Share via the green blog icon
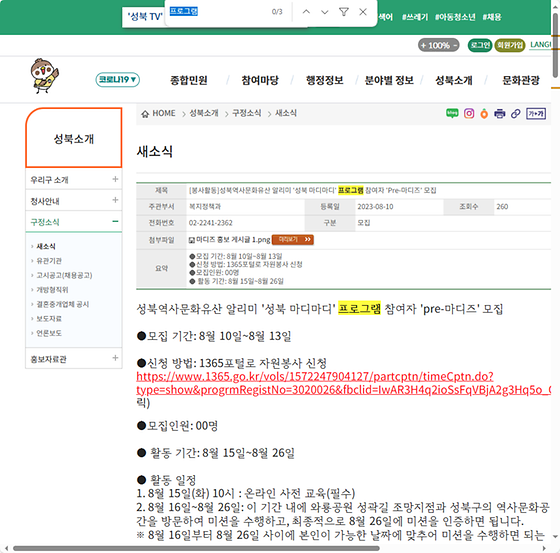 coord(452,114)
